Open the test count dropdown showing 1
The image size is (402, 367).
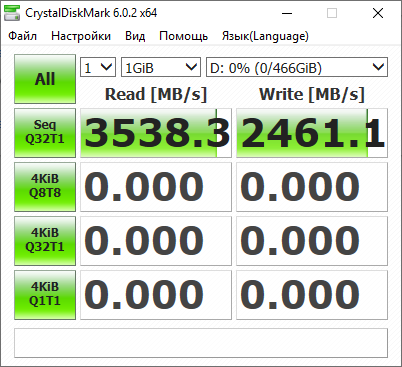pyautogui.click(x=98, y=67)
